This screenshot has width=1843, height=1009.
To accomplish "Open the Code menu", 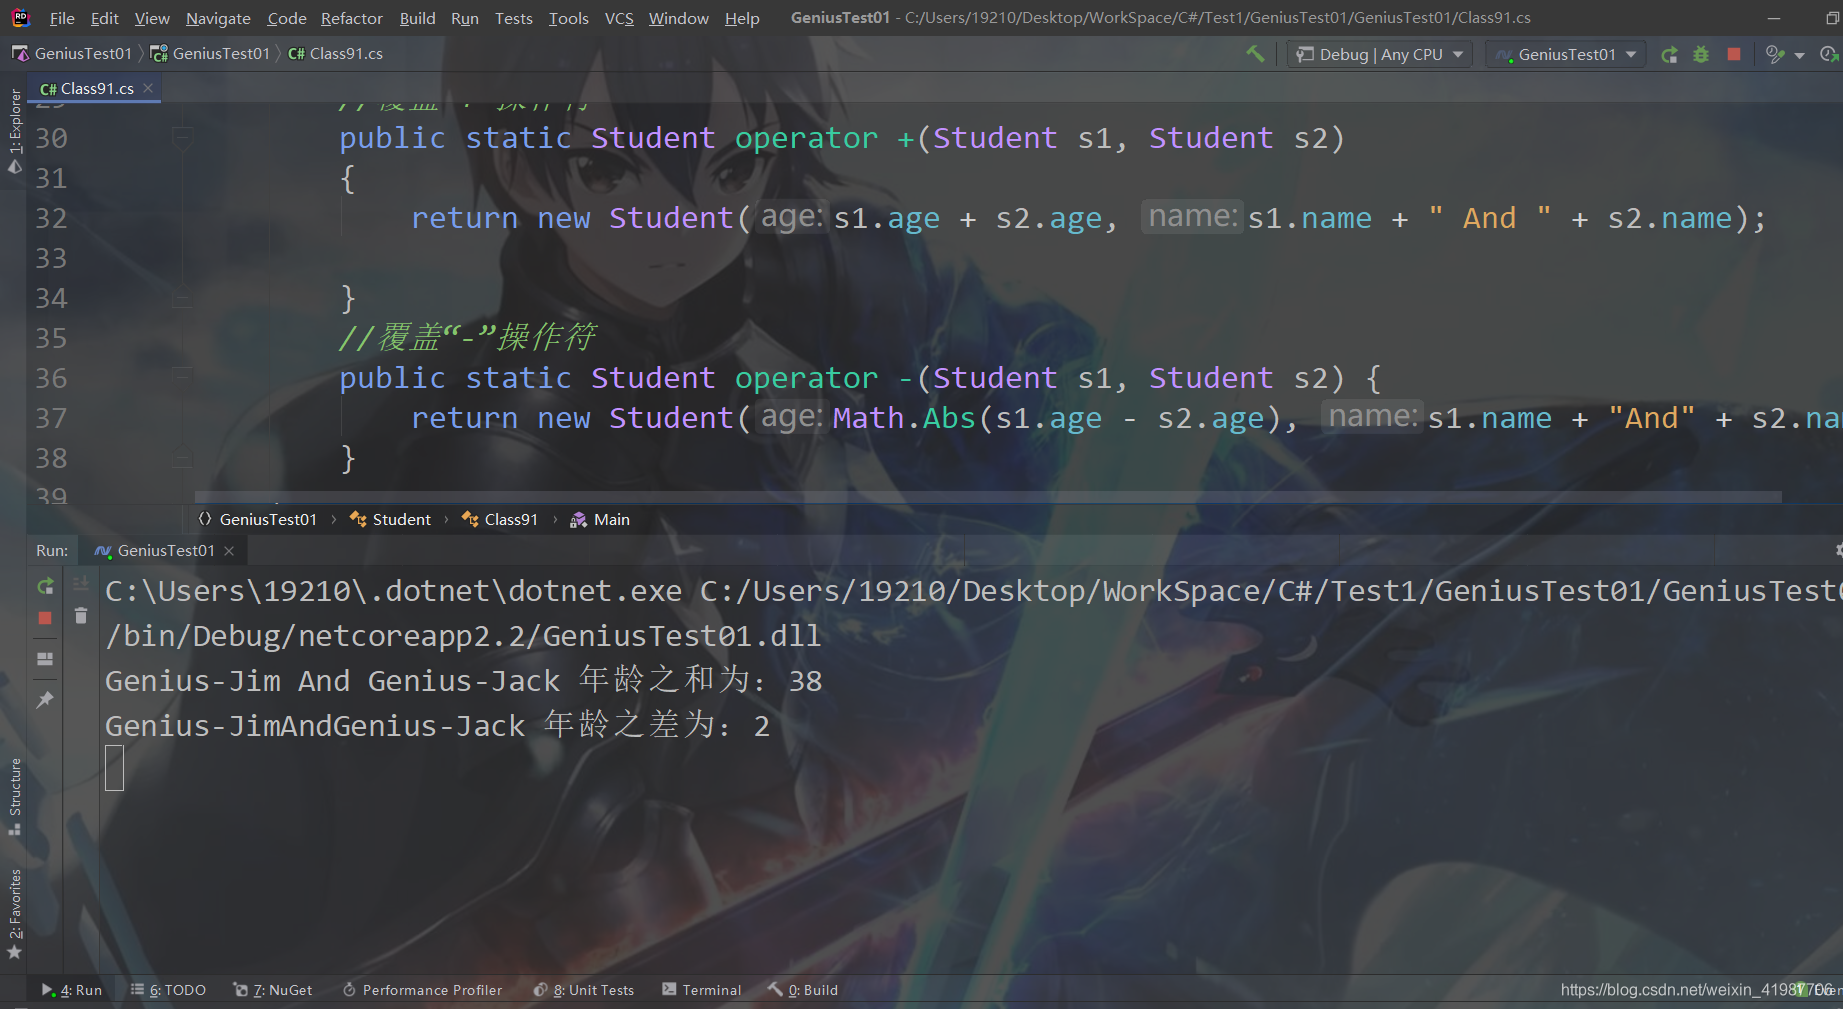I will 287,18.
